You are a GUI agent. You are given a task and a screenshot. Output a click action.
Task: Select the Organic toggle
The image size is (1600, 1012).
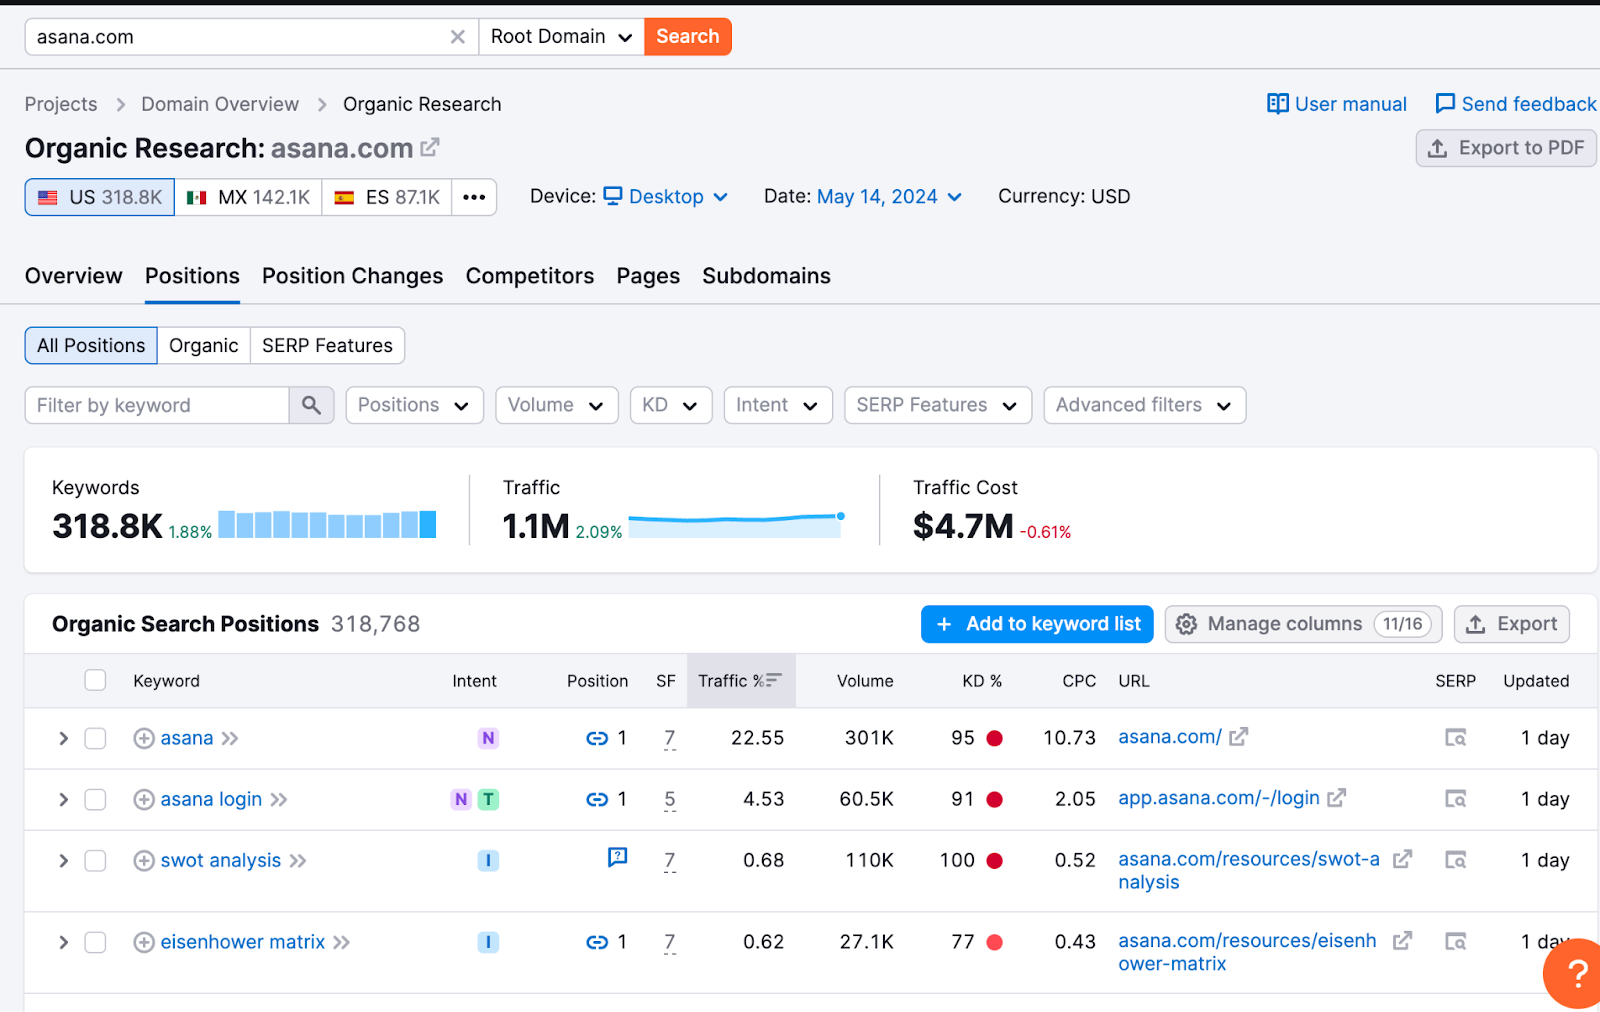coord(204,346)
